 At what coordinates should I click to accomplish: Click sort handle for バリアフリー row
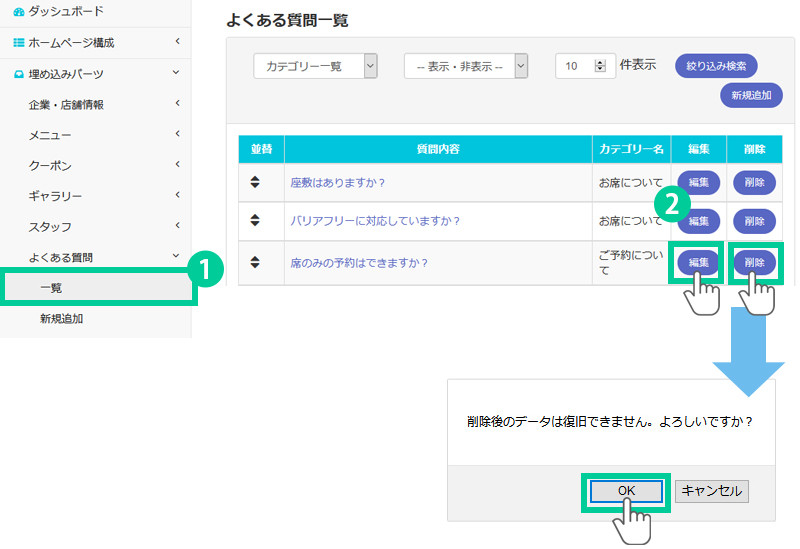click(x=255, y=221)
